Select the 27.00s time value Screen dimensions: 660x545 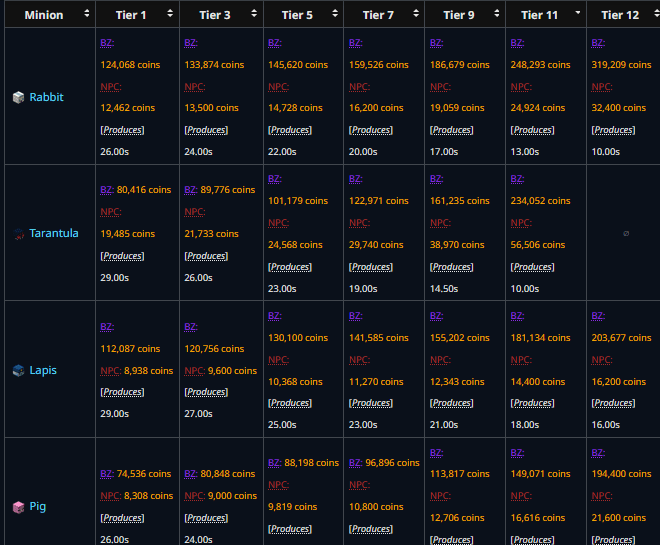(198, 414)
